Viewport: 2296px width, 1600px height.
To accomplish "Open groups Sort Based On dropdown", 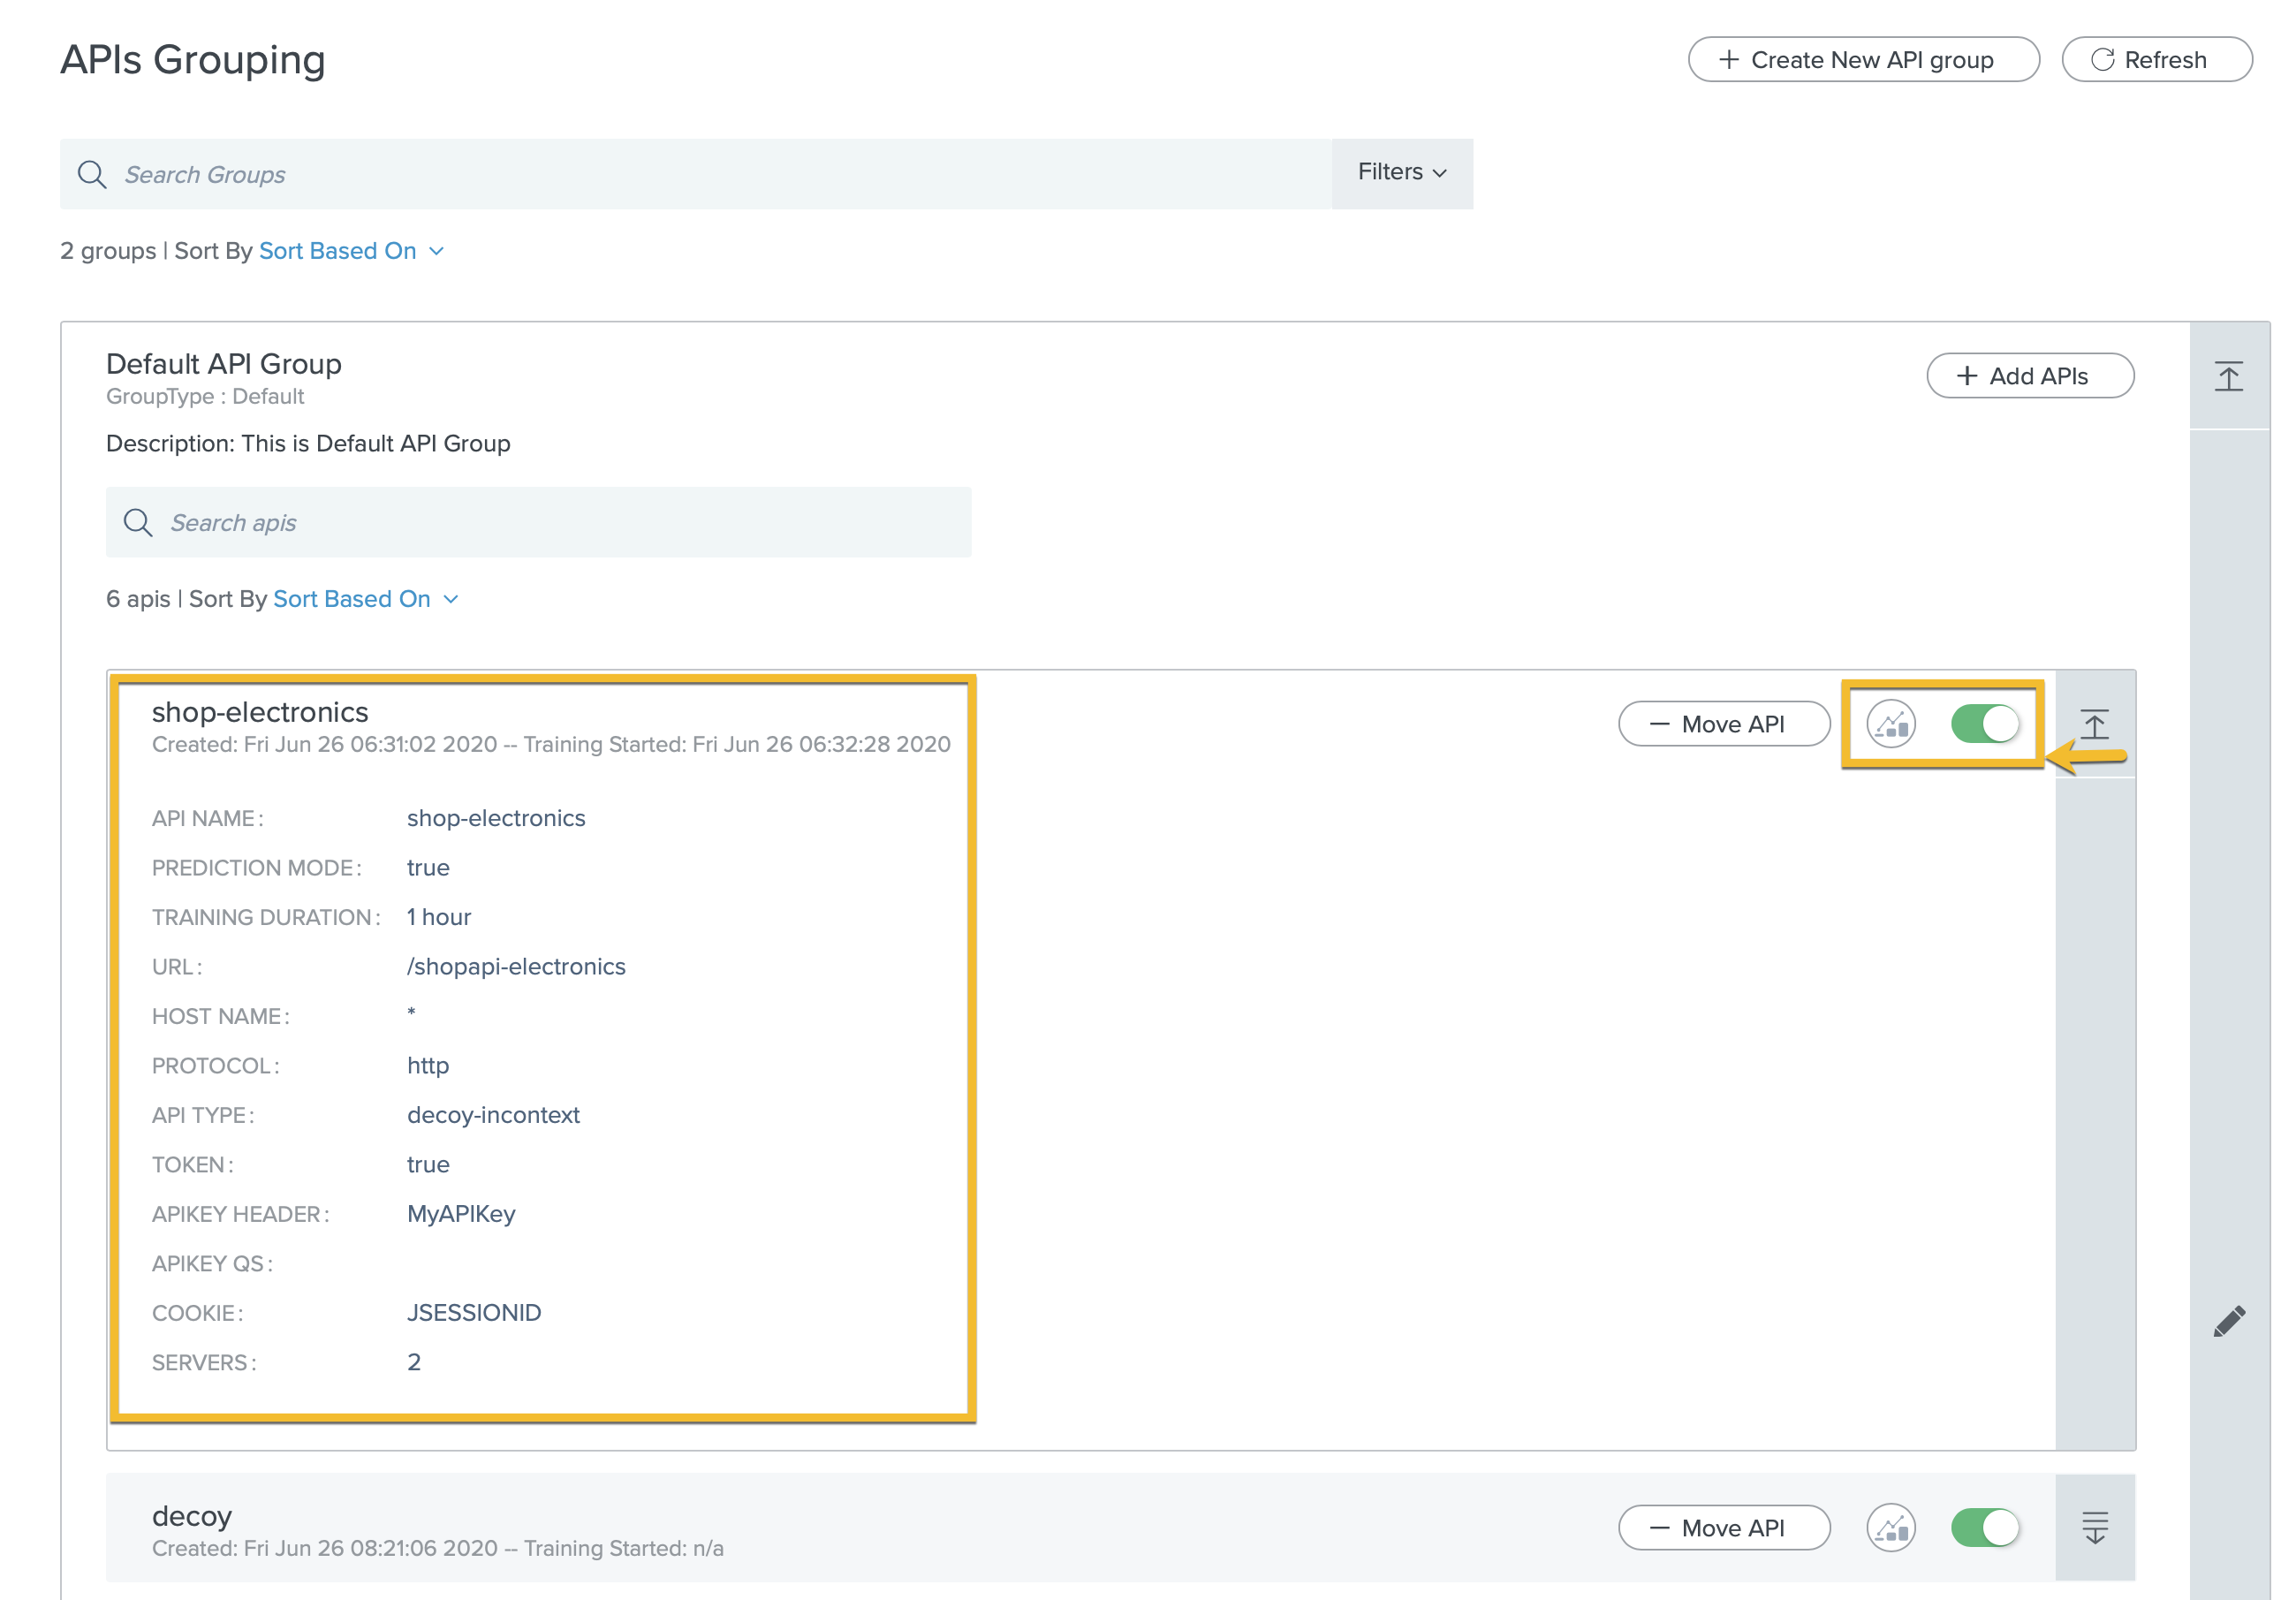I will [x=351, y=251].
